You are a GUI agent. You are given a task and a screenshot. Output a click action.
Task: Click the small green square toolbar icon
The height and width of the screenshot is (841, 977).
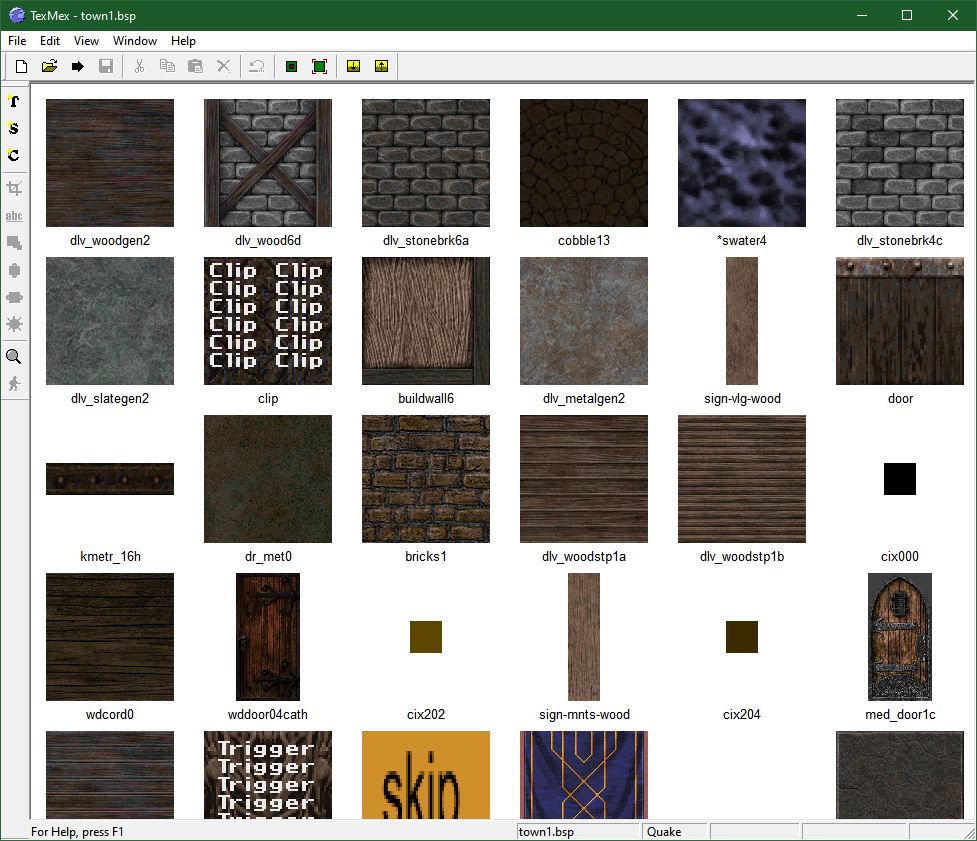click(291, 67)
